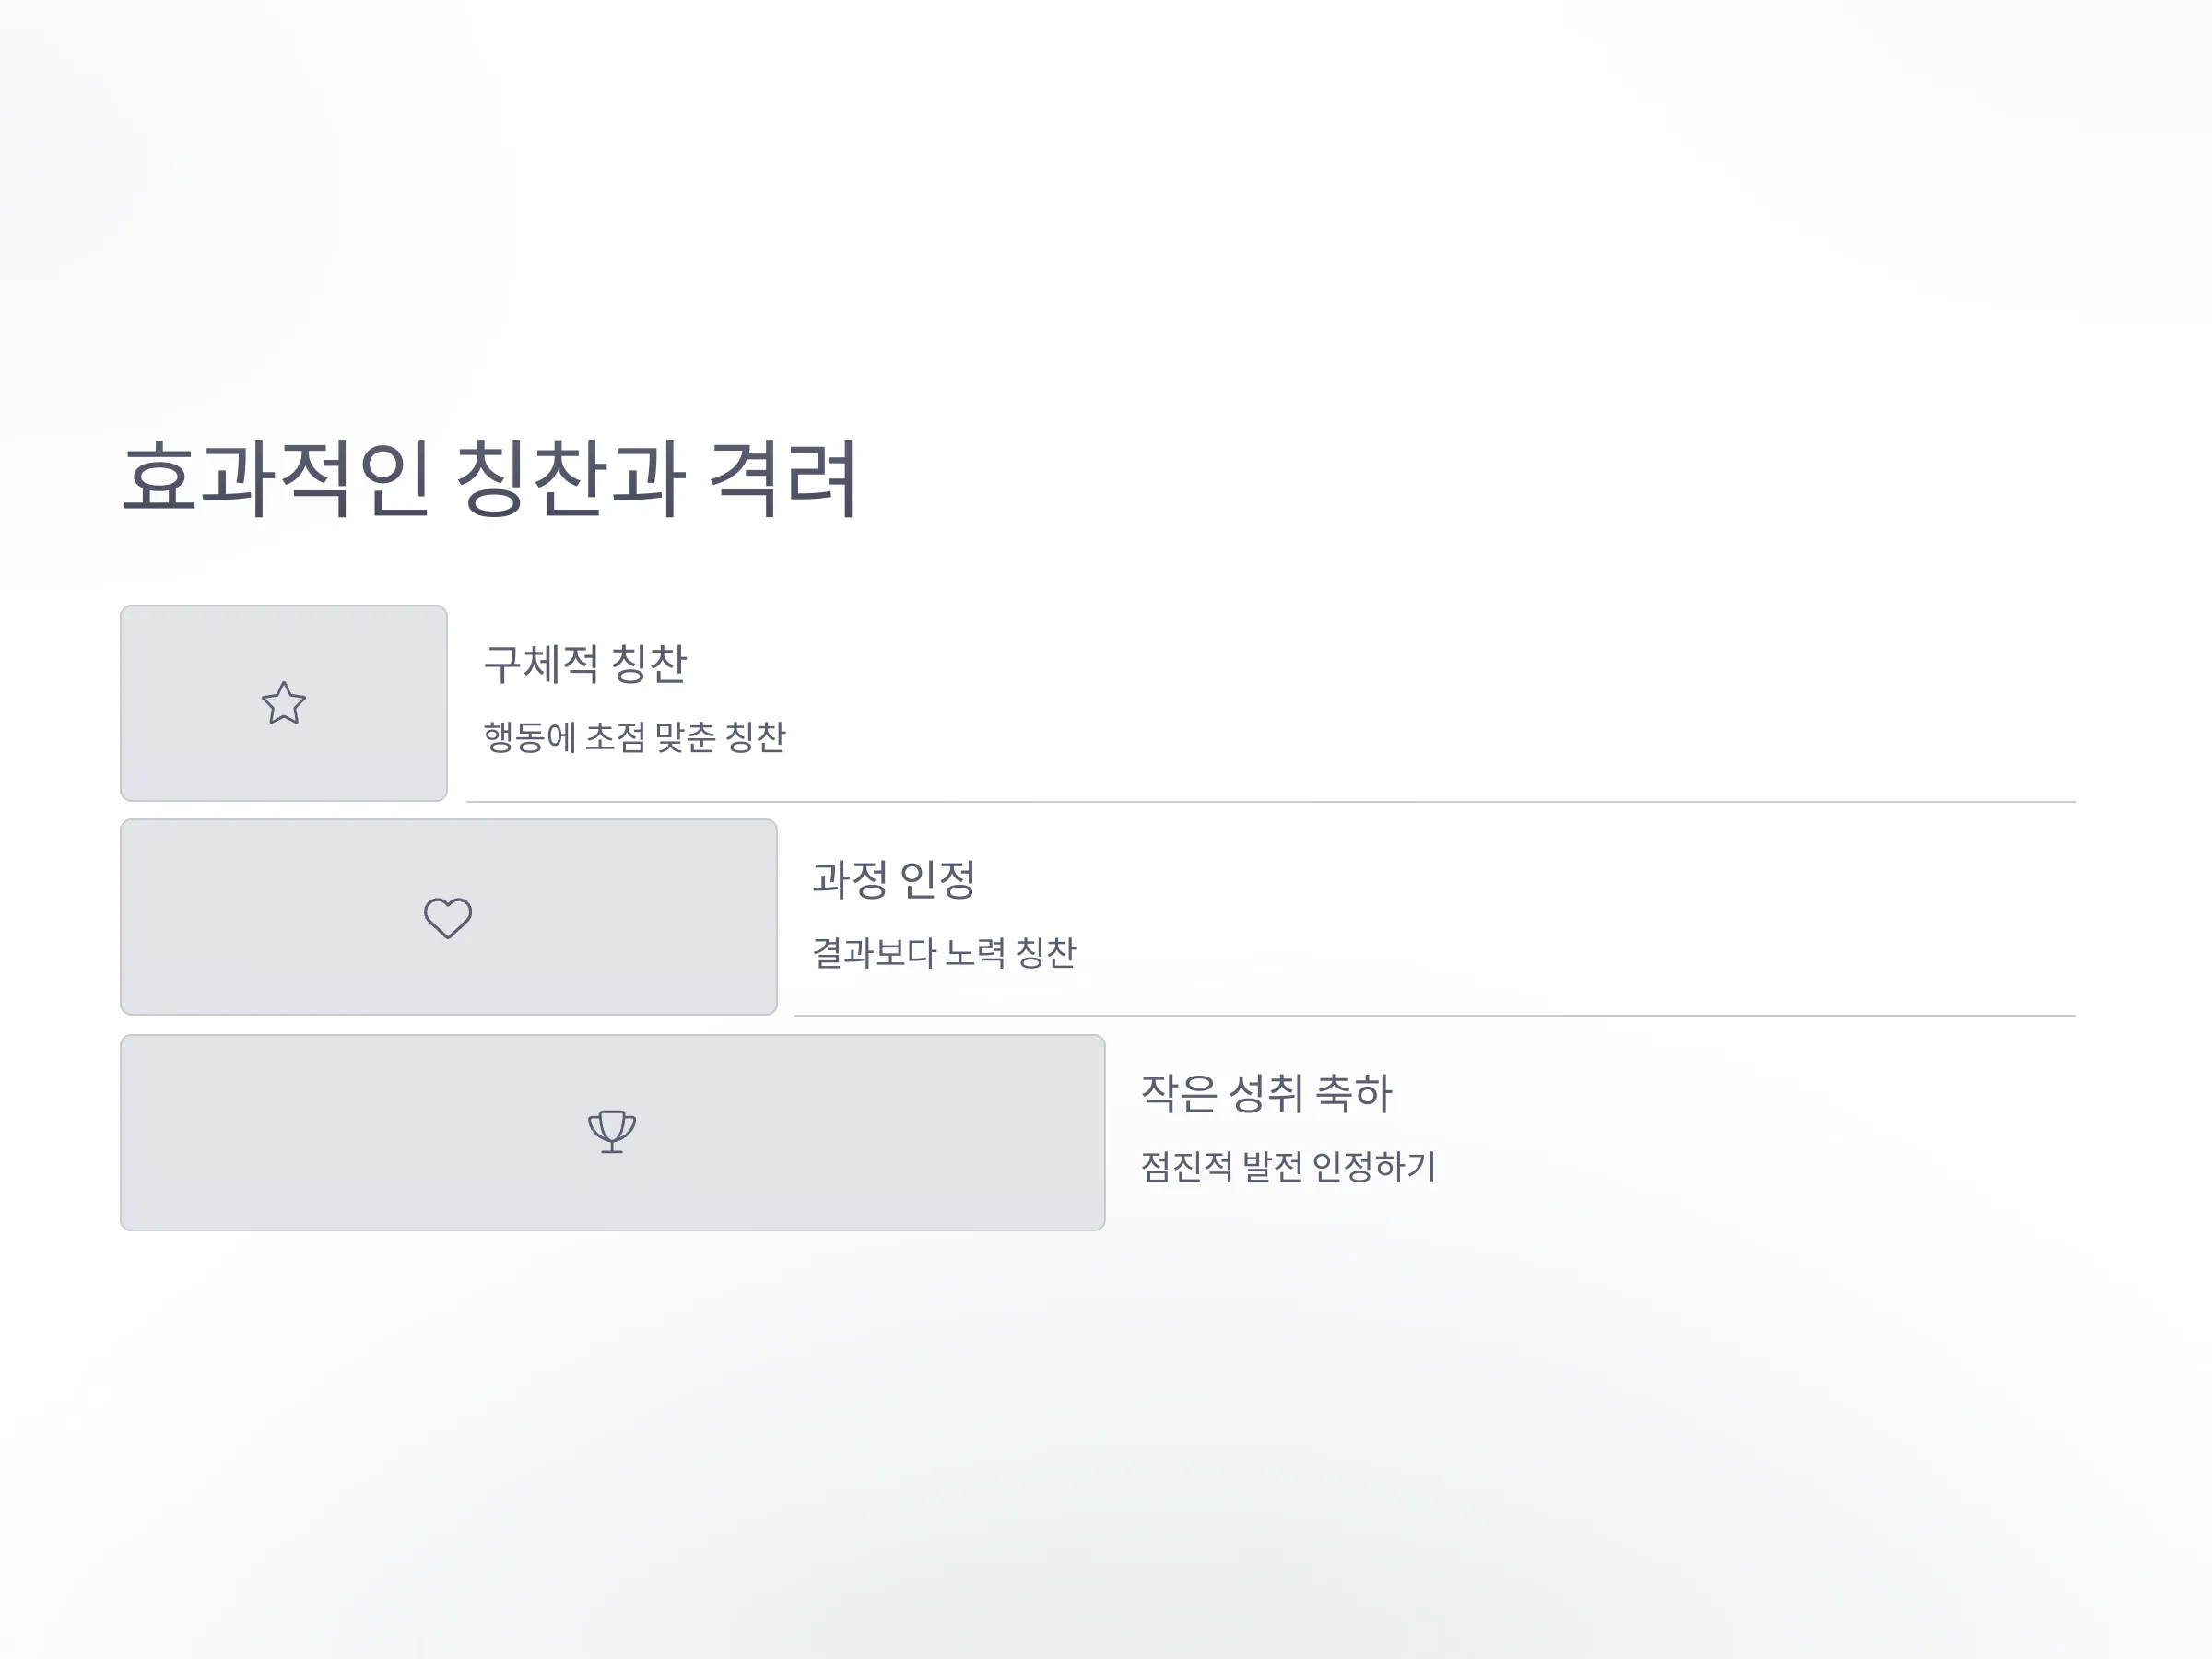
Task: Select the gray box containing the star
Action: click(284, 703)
